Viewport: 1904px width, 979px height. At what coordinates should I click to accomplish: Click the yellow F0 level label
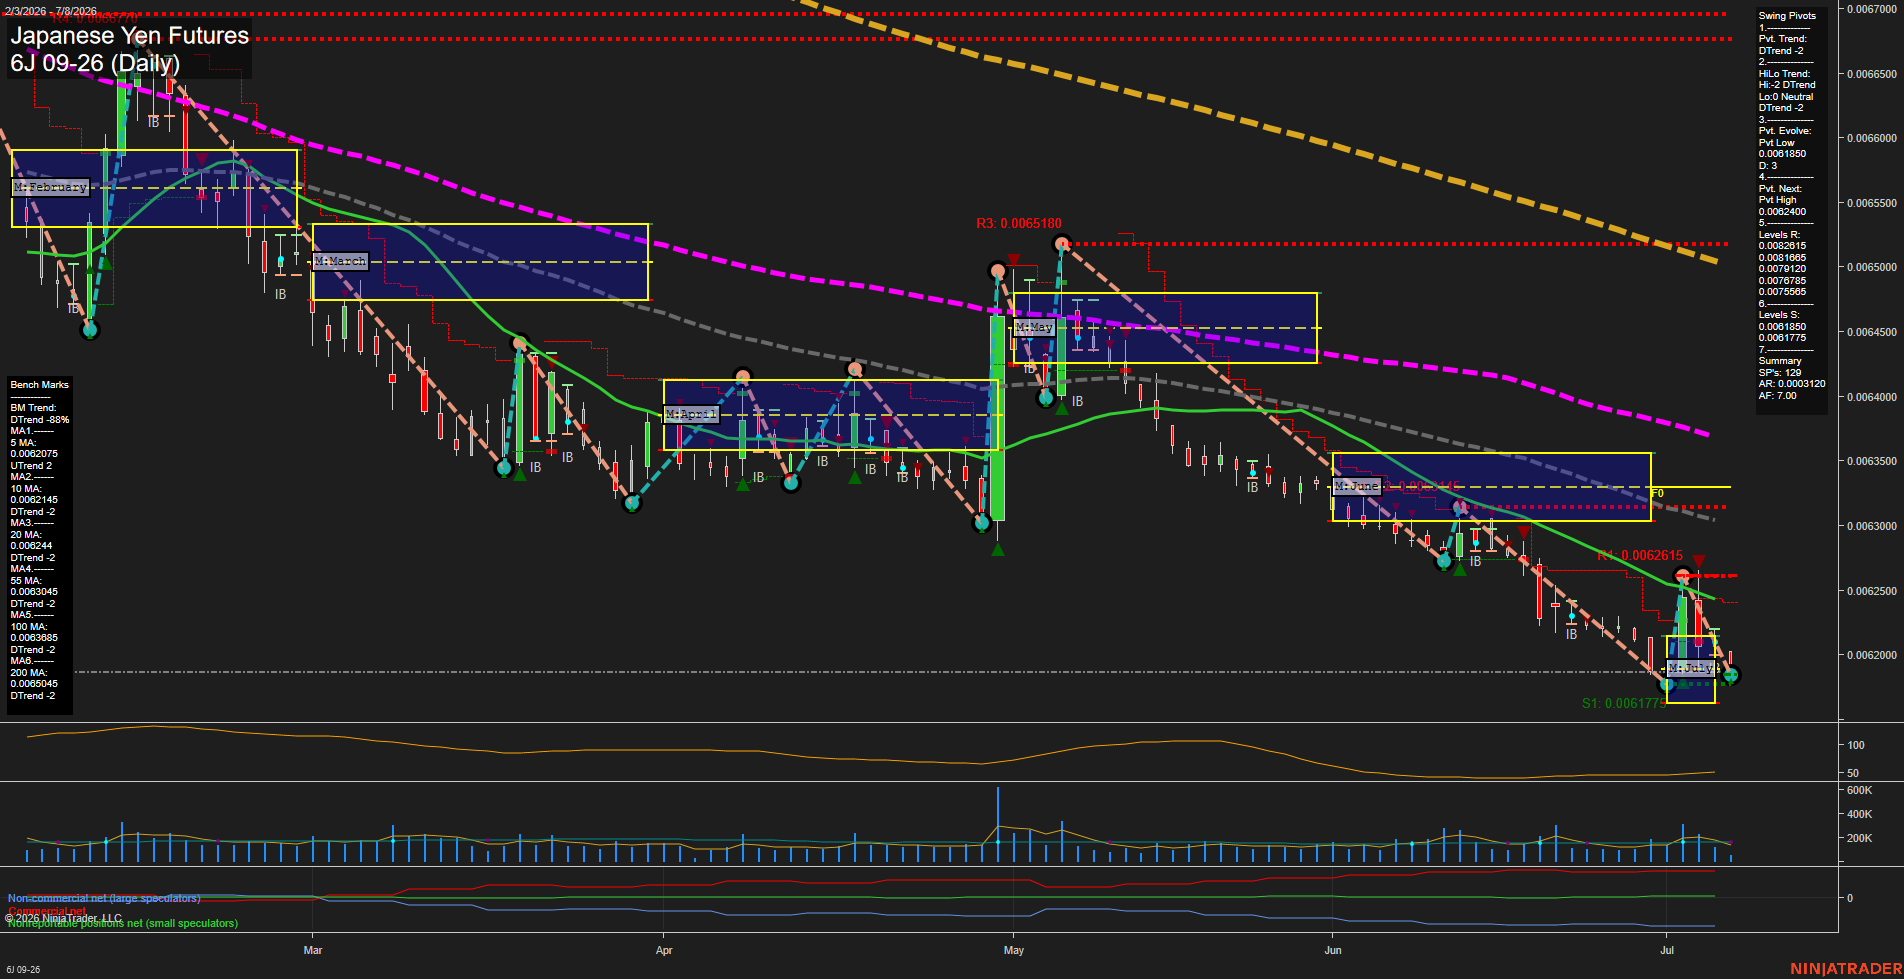(1657, 494)
